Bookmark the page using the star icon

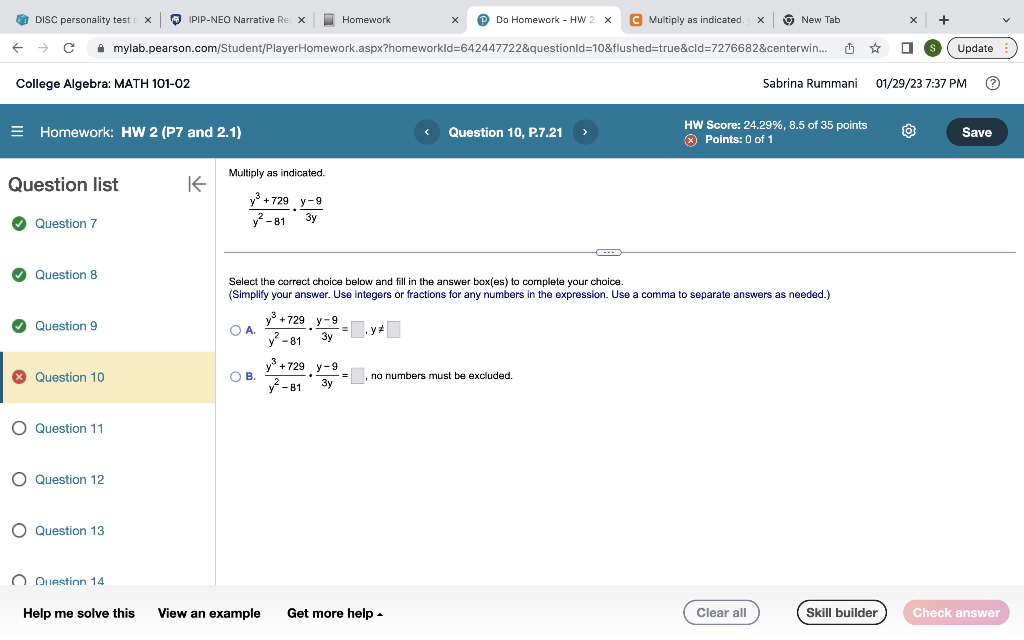pyautogui.click(x=875, y=46)
